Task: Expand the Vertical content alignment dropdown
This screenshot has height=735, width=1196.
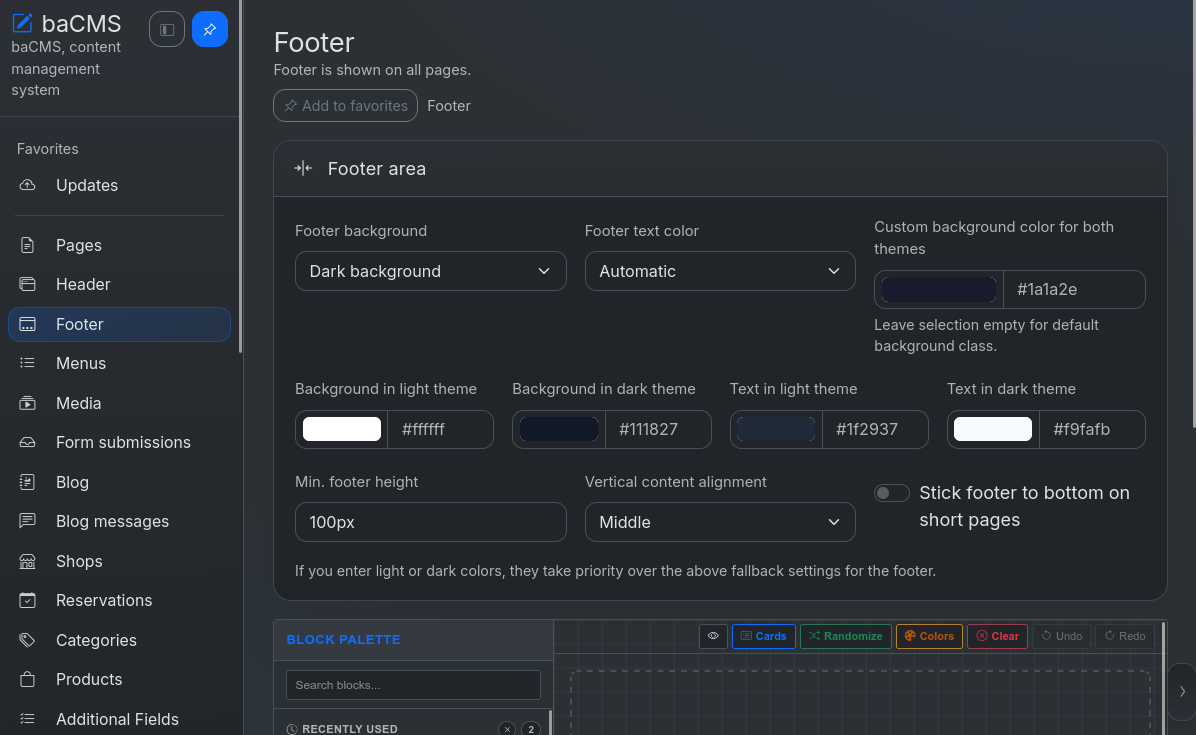Action: click(x=720, y=522)
